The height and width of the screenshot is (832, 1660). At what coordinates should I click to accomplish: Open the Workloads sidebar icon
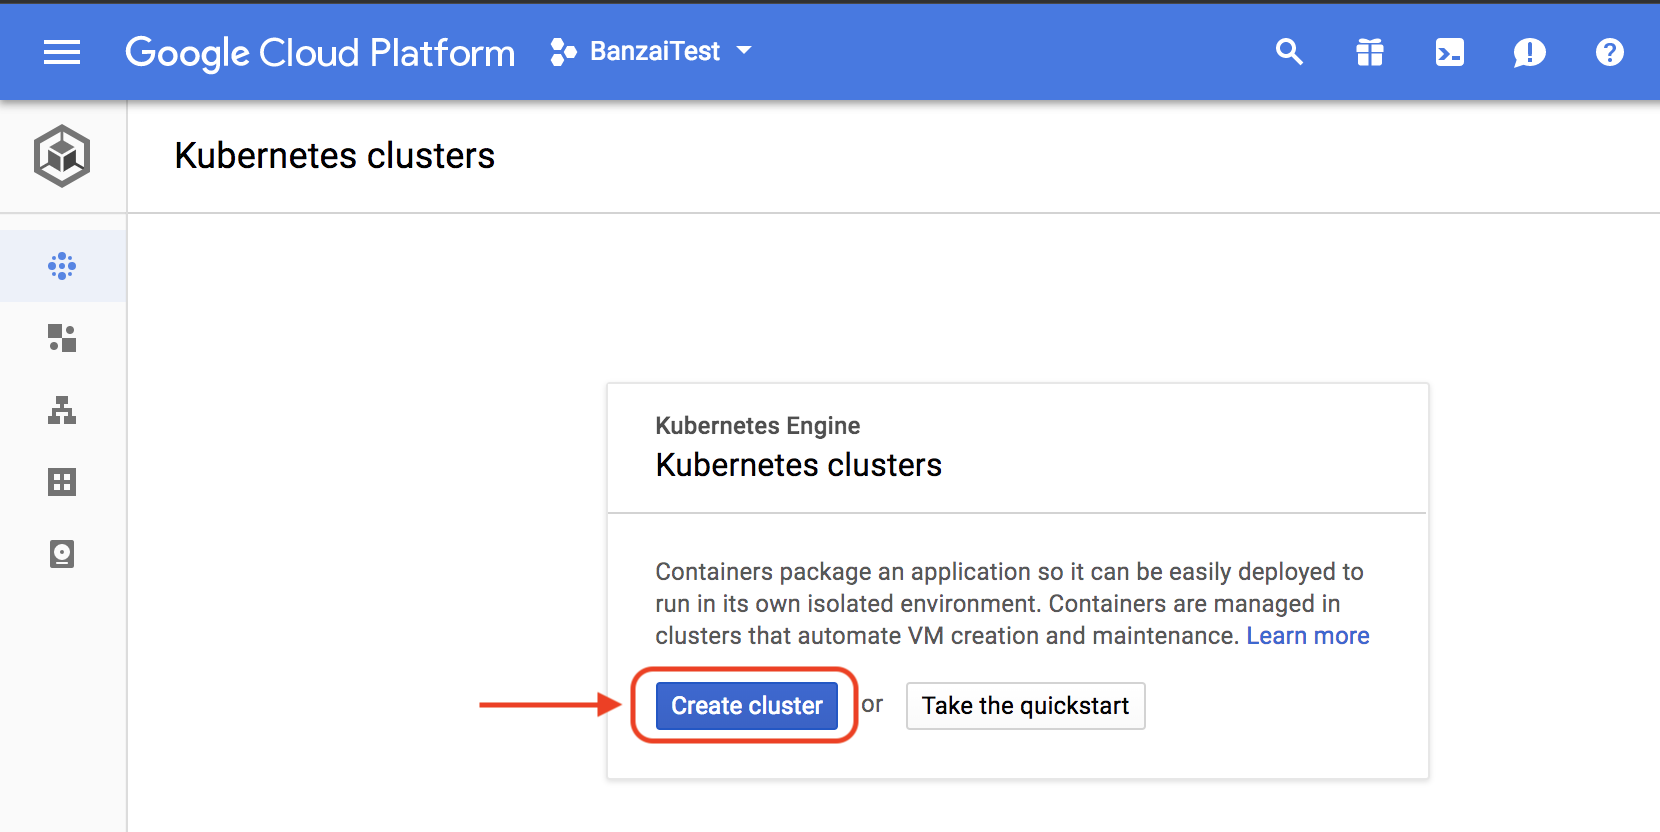pyautogui.click(x=62, y=338)
